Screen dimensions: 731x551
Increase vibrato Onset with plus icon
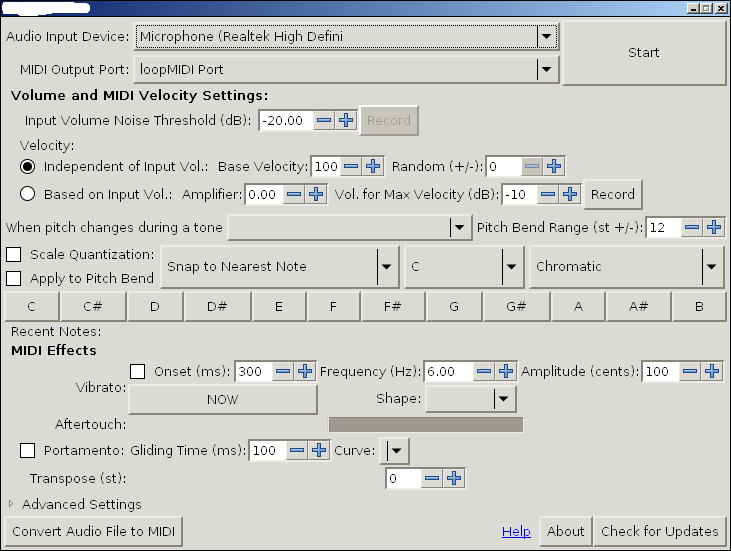[305, 371]
